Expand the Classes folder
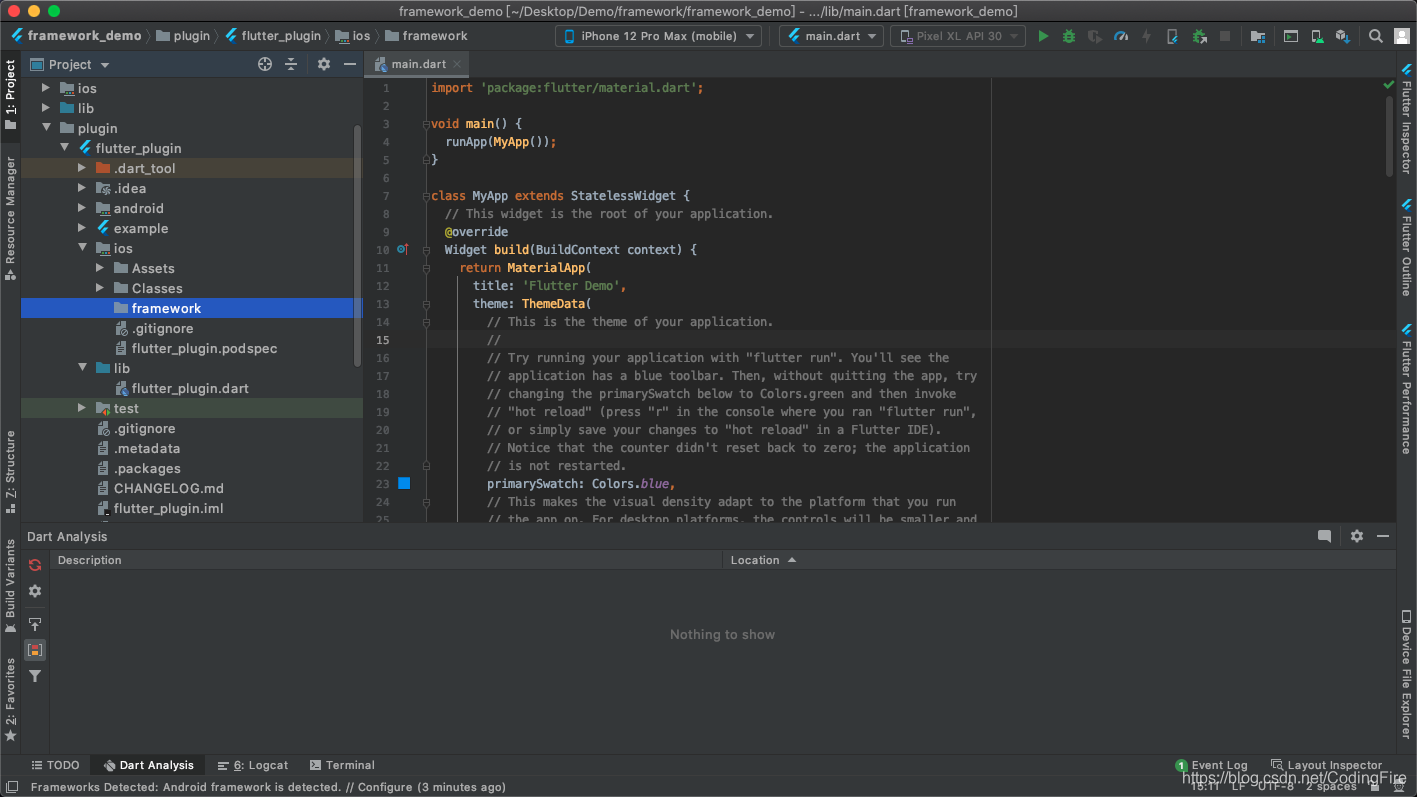 click(x=100, y=288)
